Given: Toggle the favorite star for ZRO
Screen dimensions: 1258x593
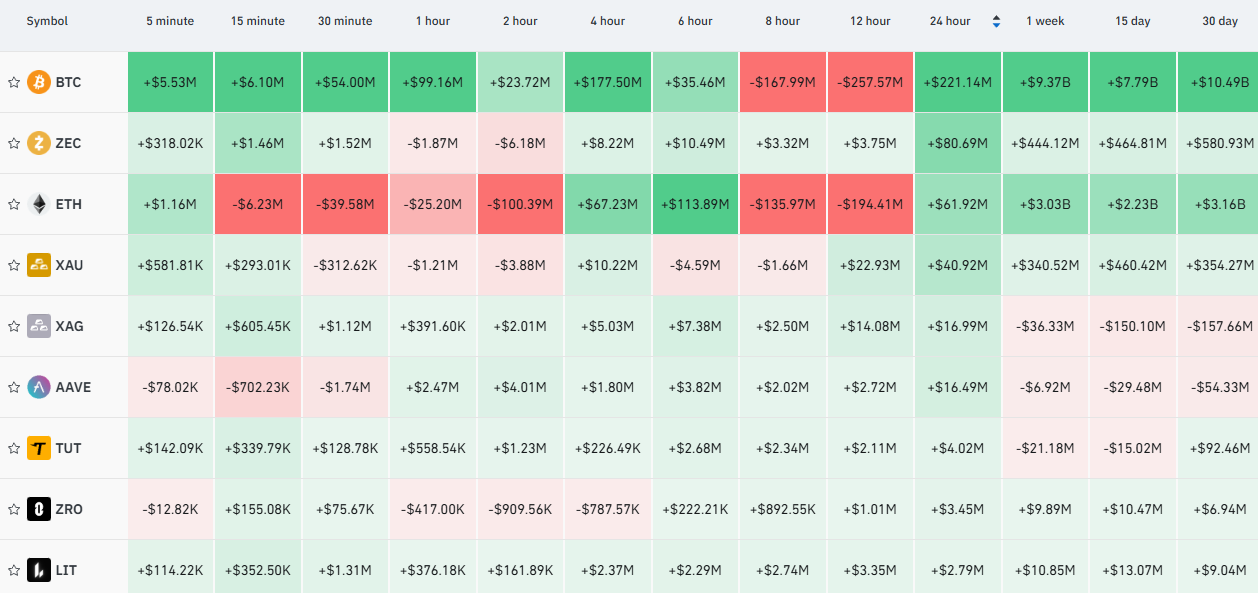Looking at the screenshot, I should [x=14, y=509].
